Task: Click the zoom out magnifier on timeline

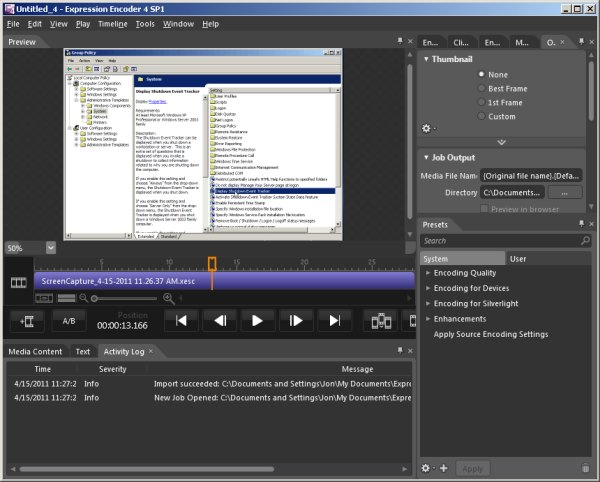Action: point(83,298)
